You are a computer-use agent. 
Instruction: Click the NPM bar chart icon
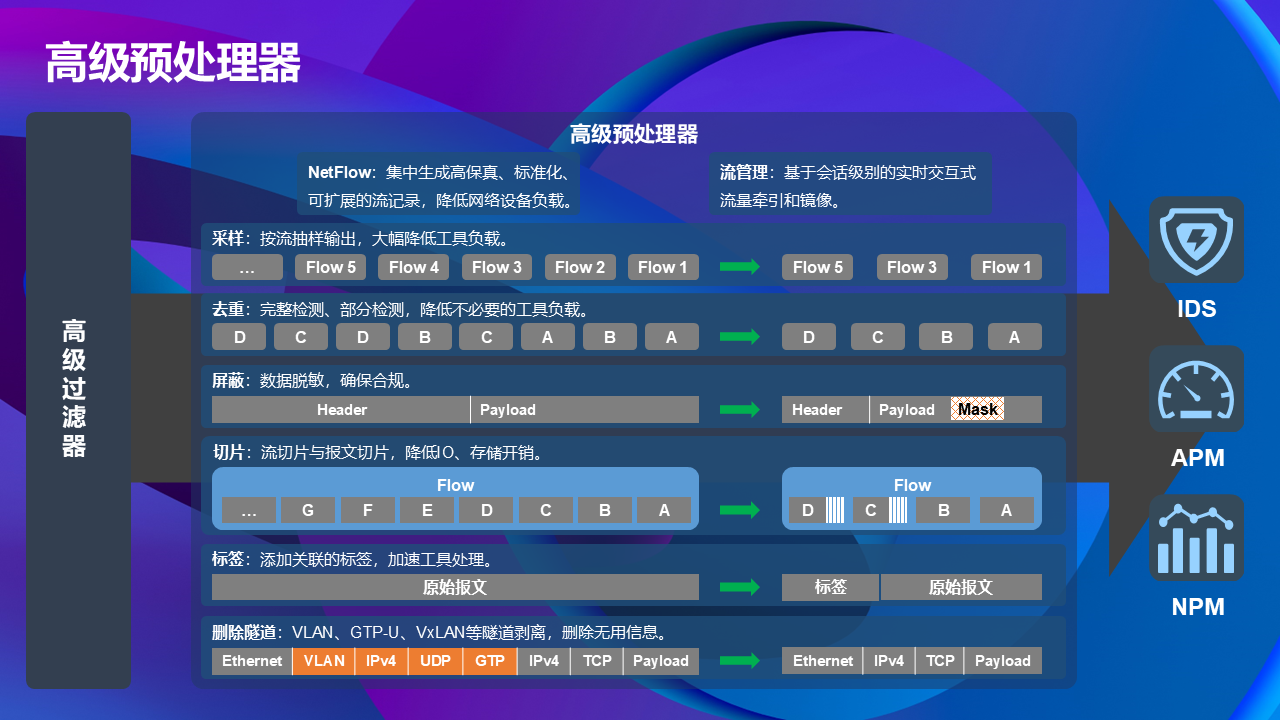(1196, 538)
